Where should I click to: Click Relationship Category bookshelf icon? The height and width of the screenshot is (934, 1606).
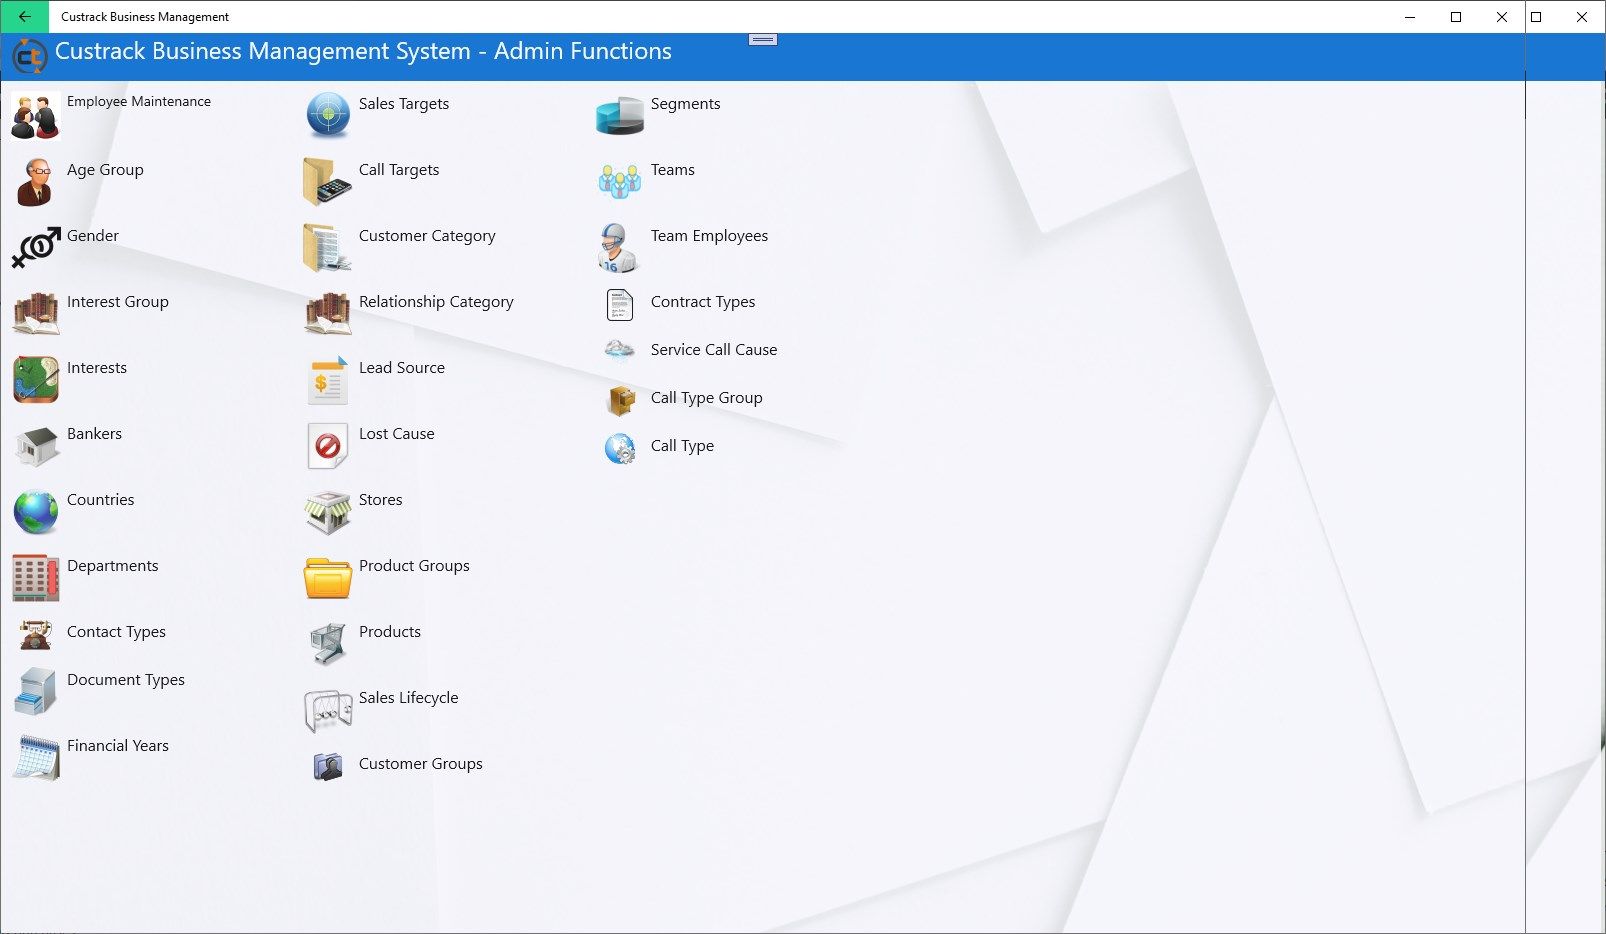pos(328,314)
